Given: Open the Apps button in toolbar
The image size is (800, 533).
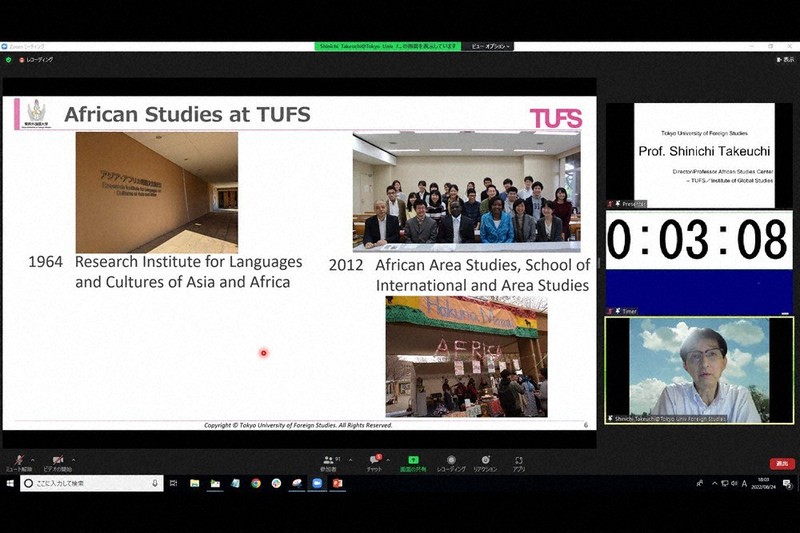Looking at the screenshot, I should click(519, 463).
